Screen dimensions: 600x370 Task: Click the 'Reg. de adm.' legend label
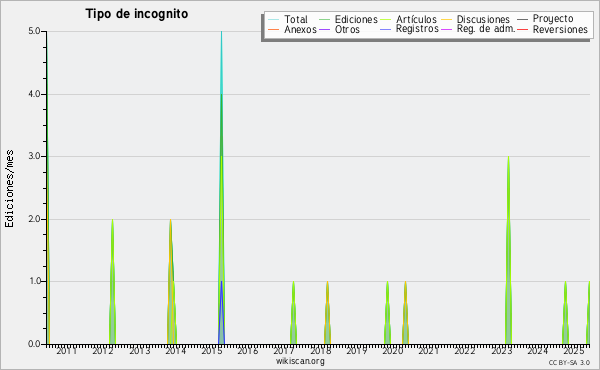coord(486,29)
